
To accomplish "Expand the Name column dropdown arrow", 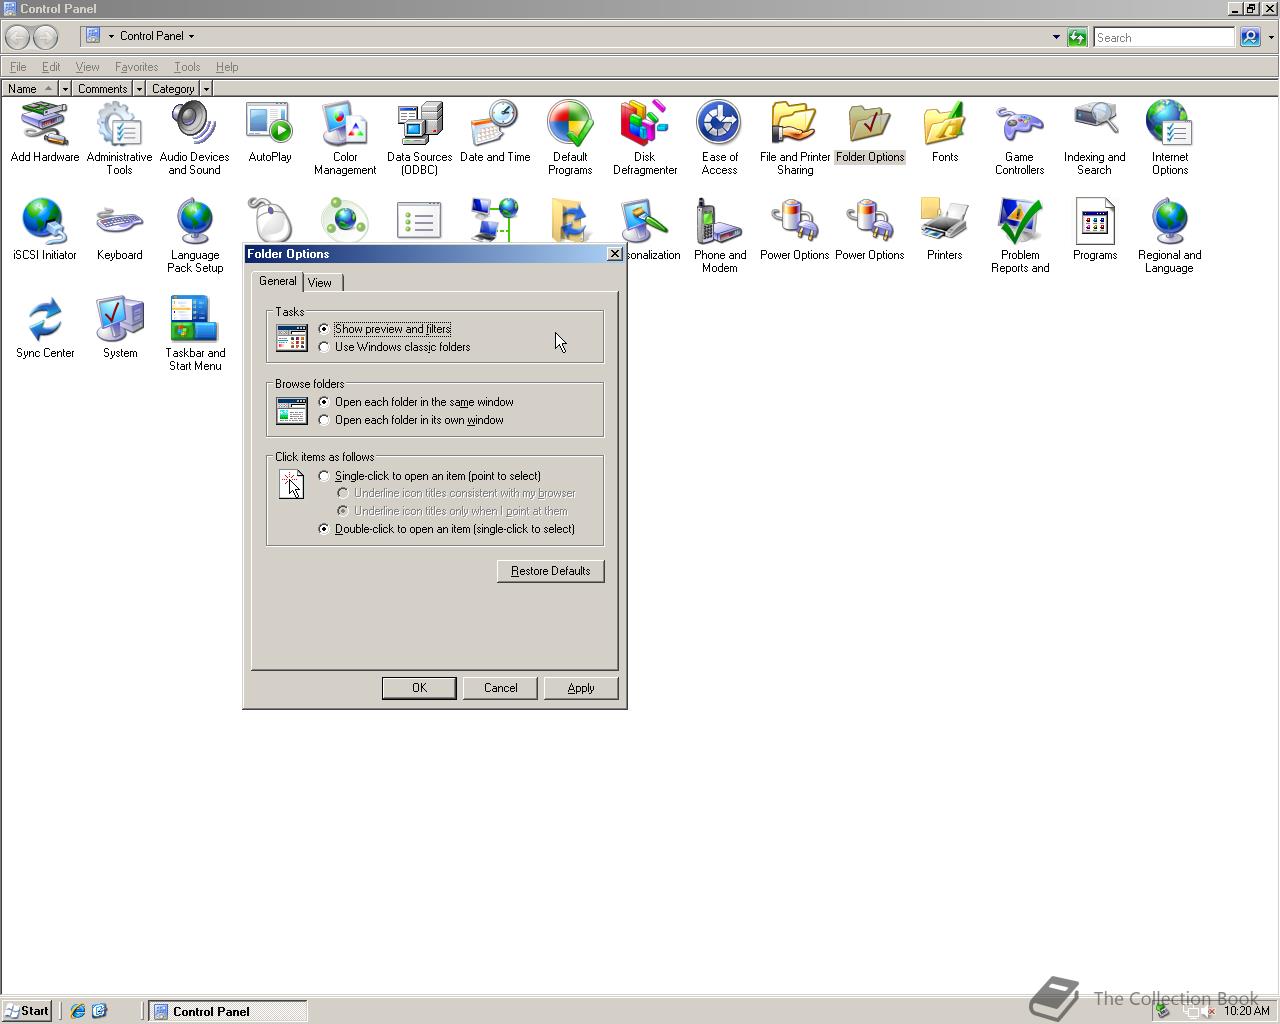I will tap(65, 89).
